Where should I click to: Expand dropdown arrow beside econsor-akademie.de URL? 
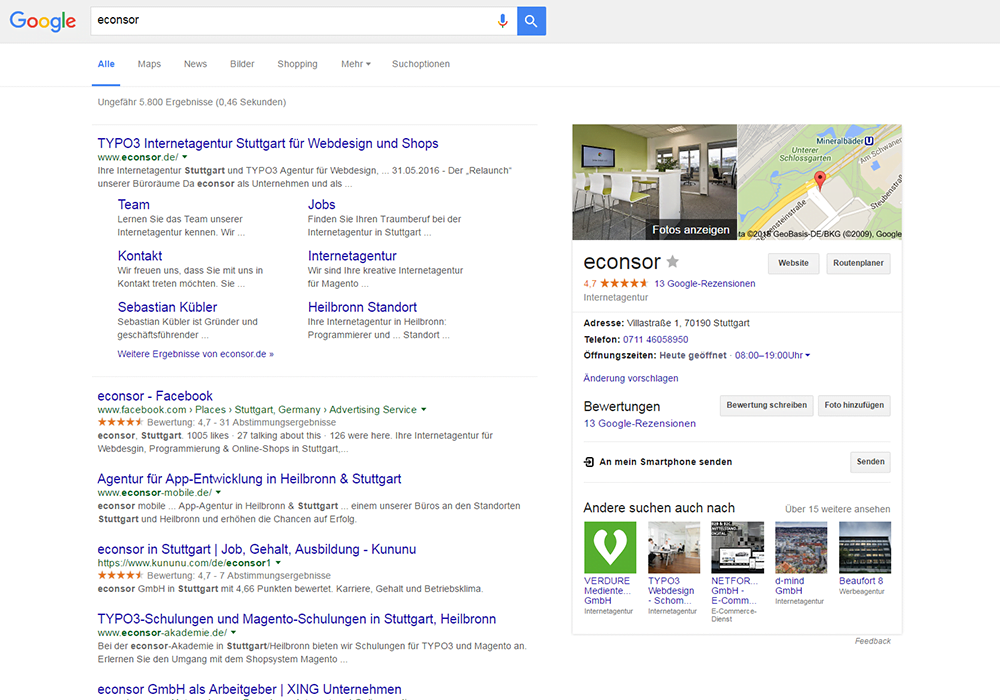click(233, 632)
